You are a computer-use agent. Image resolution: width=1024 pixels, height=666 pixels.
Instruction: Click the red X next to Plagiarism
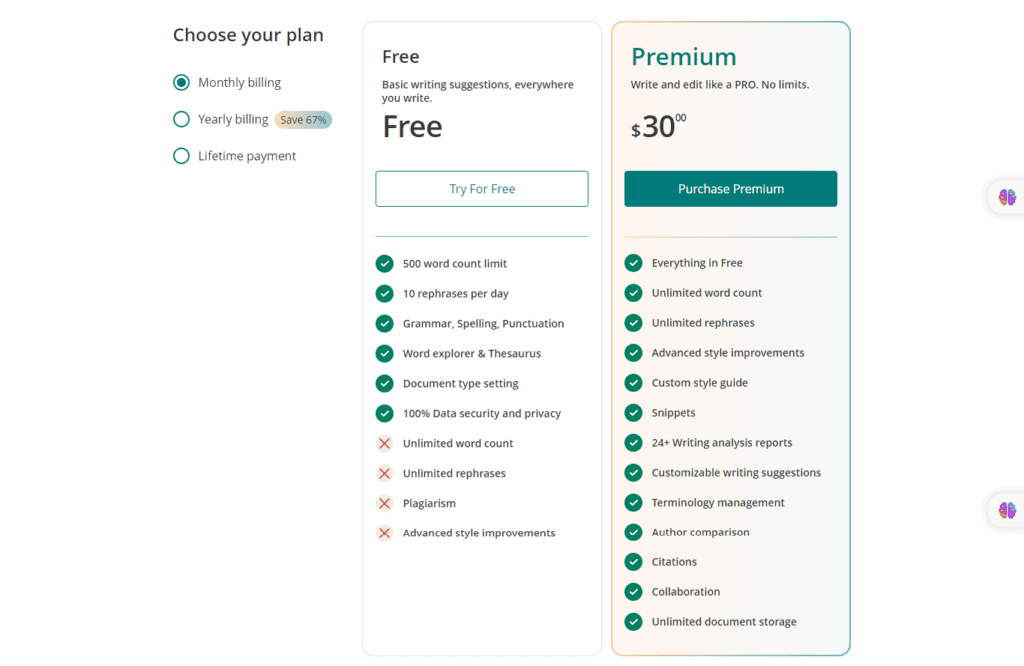384,503
